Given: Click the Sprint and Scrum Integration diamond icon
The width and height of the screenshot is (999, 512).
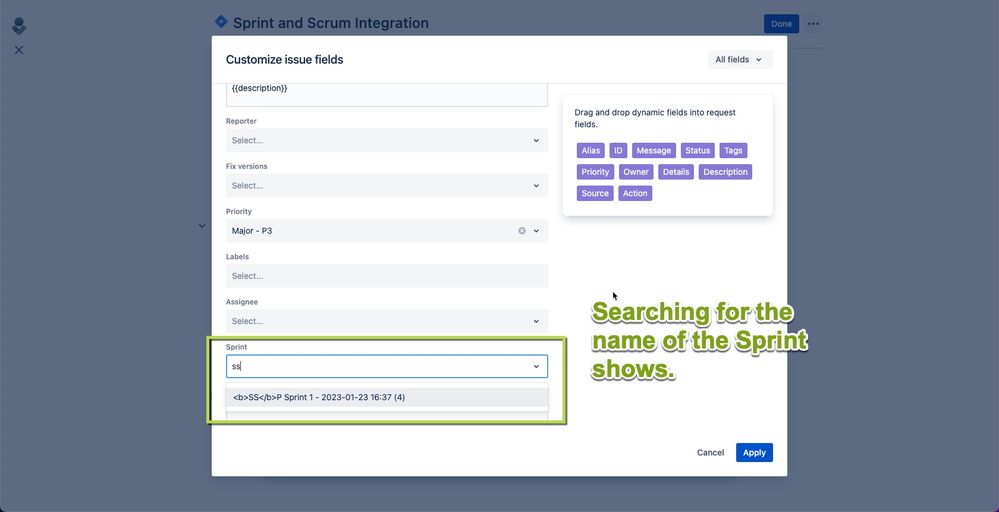Looking at the screenshot, I should [x=220, y=22].
